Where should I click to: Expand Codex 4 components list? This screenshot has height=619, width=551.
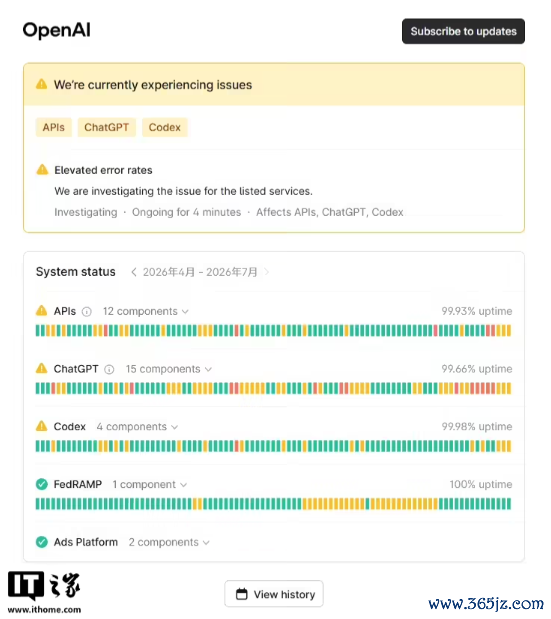pyautogui.click(x=137, y=427)
